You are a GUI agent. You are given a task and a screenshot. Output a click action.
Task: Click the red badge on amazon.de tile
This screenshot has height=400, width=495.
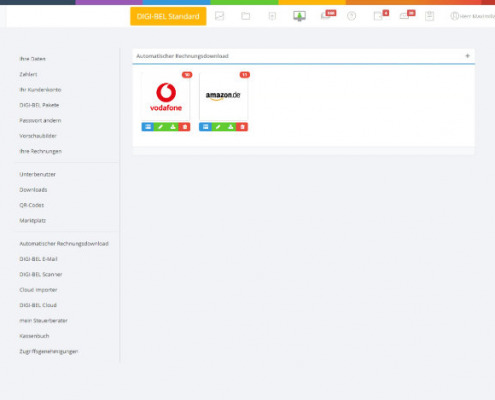click(245, 75)
